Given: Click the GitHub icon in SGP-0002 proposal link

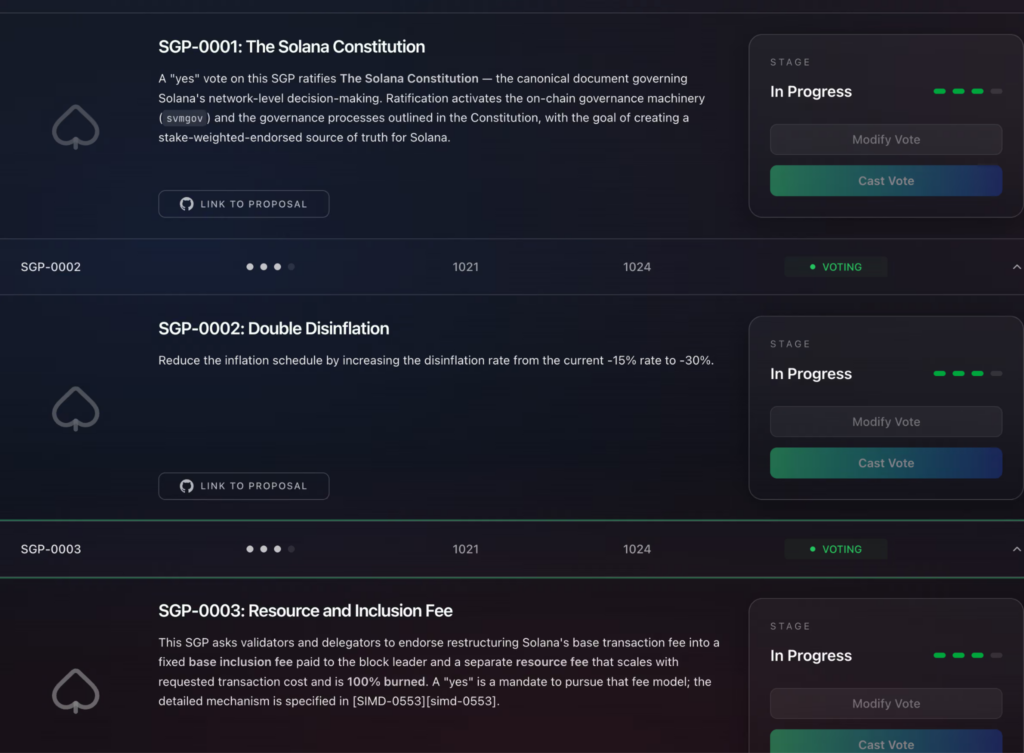Looking at the screenshot, I should [187, 486].
